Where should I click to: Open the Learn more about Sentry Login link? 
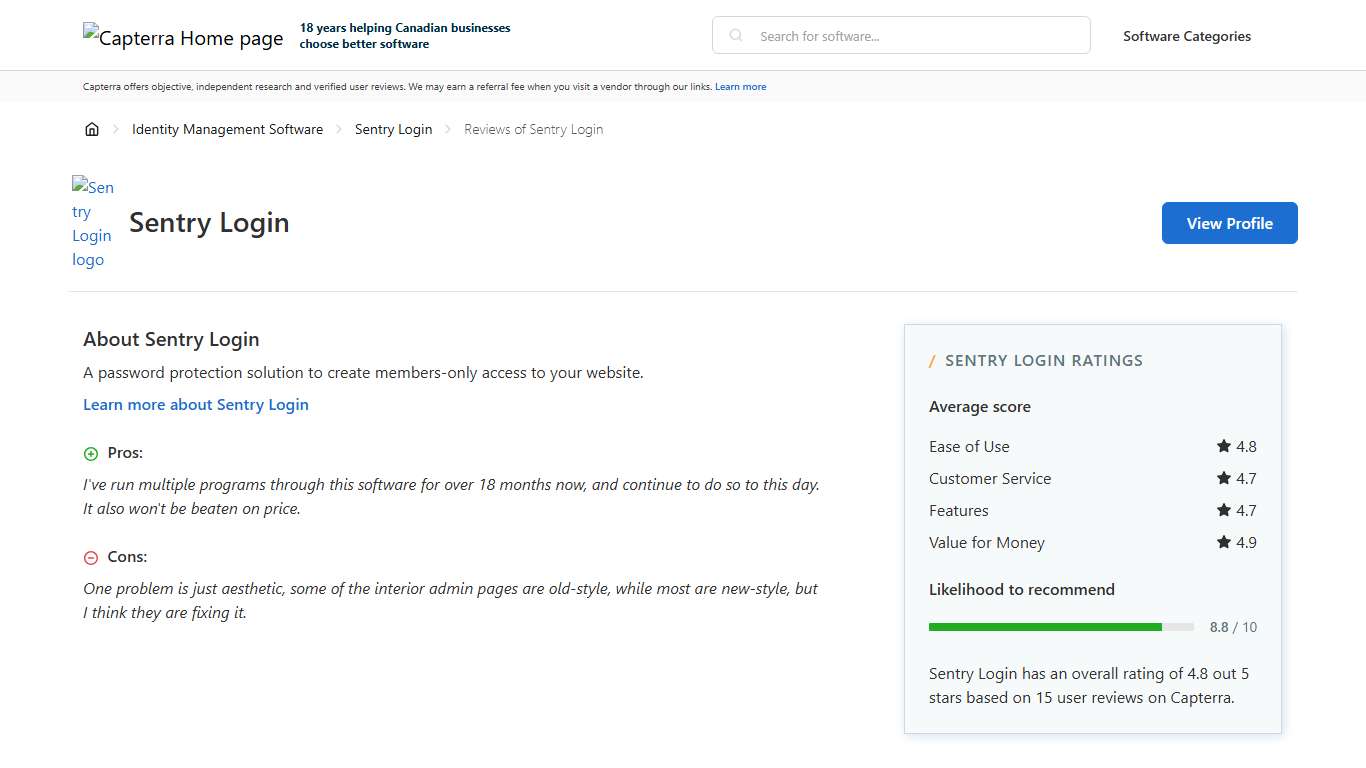(x=196, y=404)
